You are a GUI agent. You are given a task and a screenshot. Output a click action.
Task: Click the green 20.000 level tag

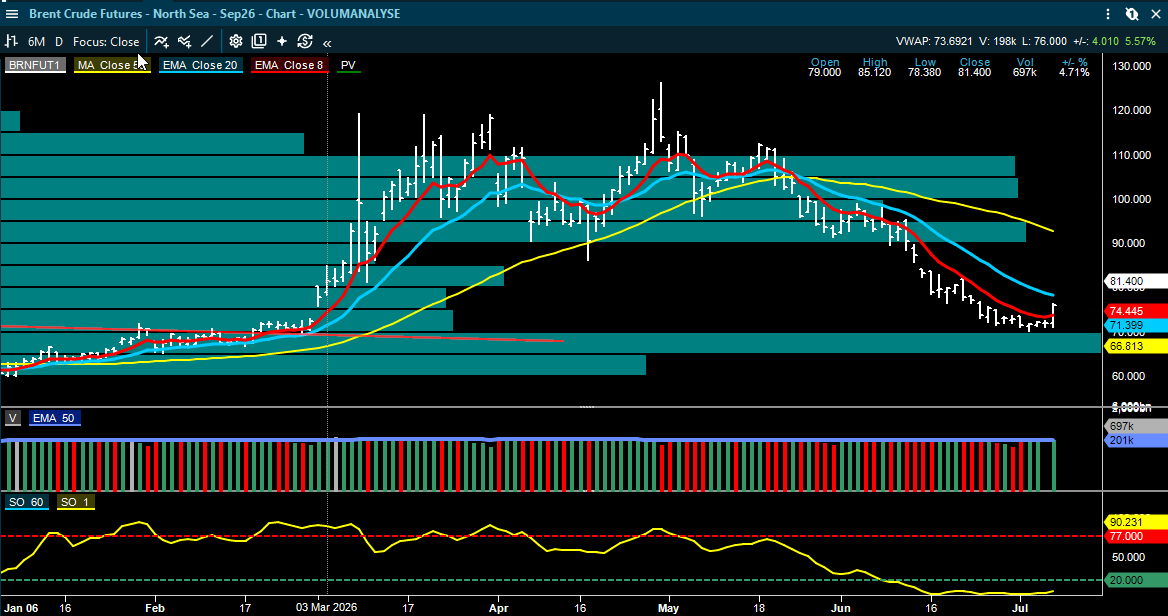[x=1135, y=580]
